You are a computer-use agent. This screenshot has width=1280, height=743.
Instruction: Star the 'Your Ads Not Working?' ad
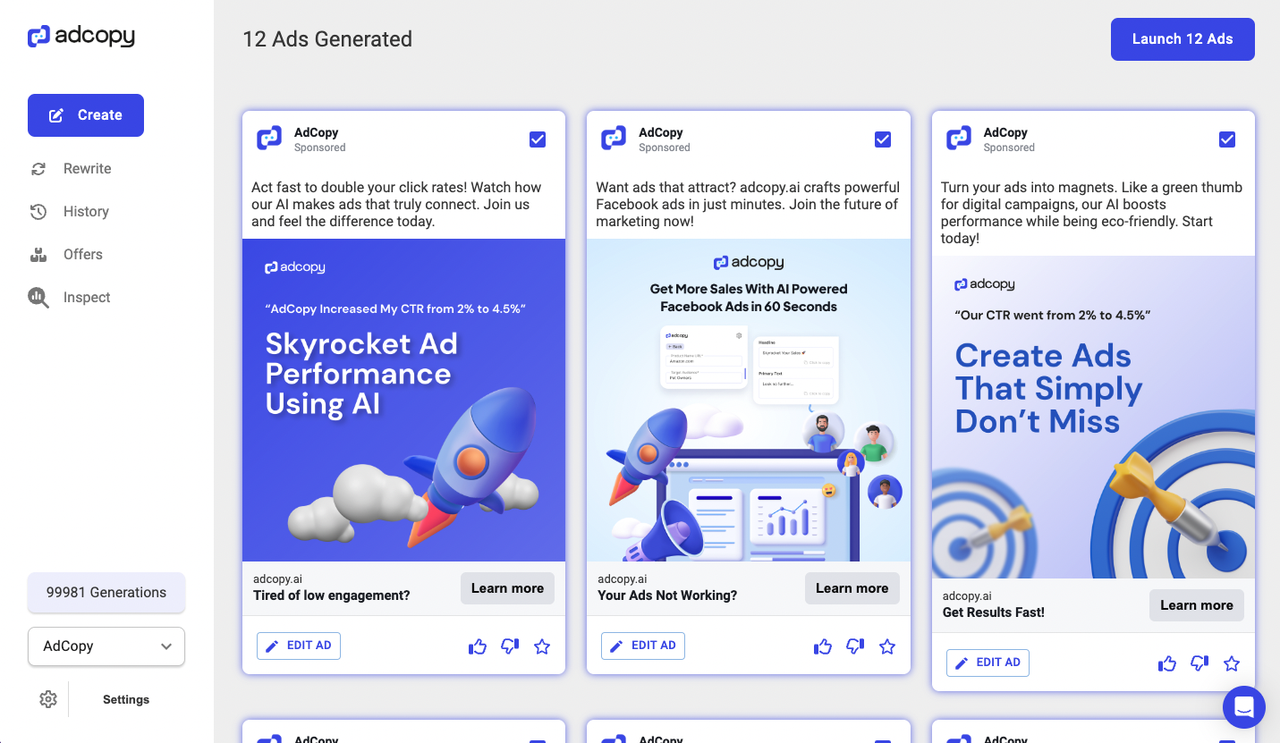tap(887, 647)
